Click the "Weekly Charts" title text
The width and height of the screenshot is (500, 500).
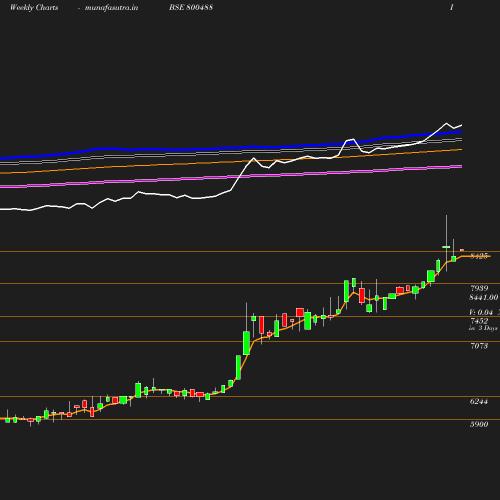pos(34,7)
